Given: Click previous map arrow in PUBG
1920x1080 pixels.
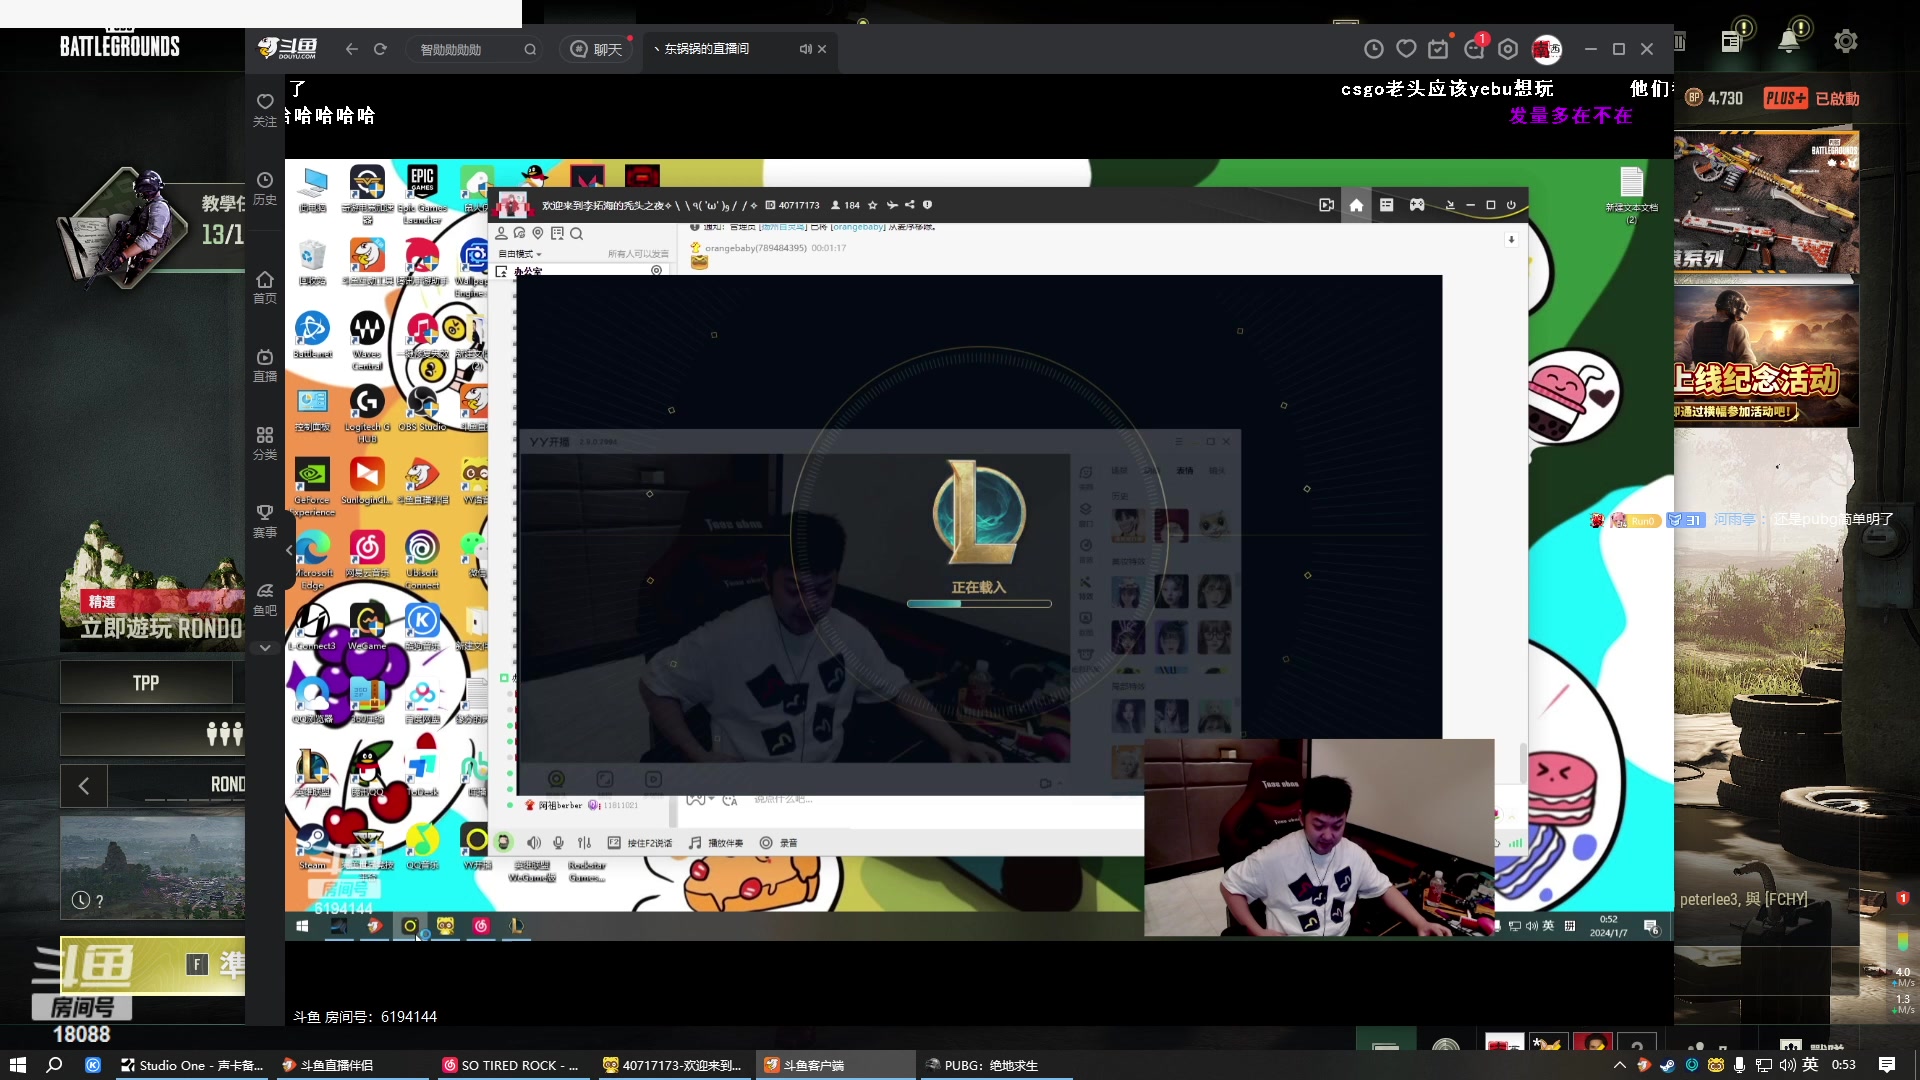Looking at the screenshot, I should tap(84, 786).
